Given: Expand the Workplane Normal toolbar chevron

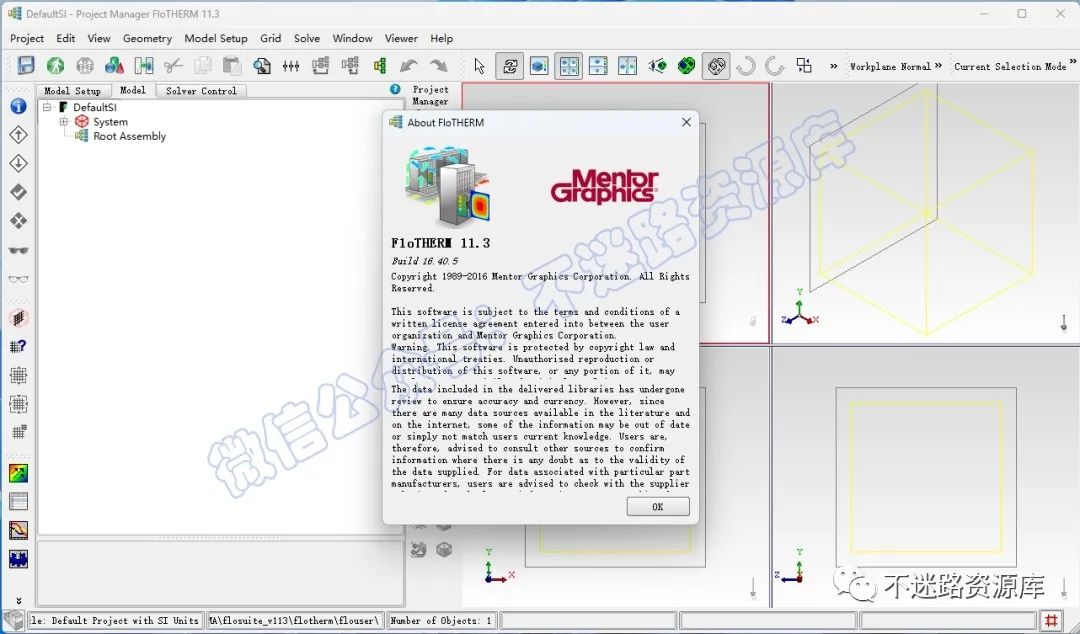Looking at the screenshot, I should click(x=938, y=65).
